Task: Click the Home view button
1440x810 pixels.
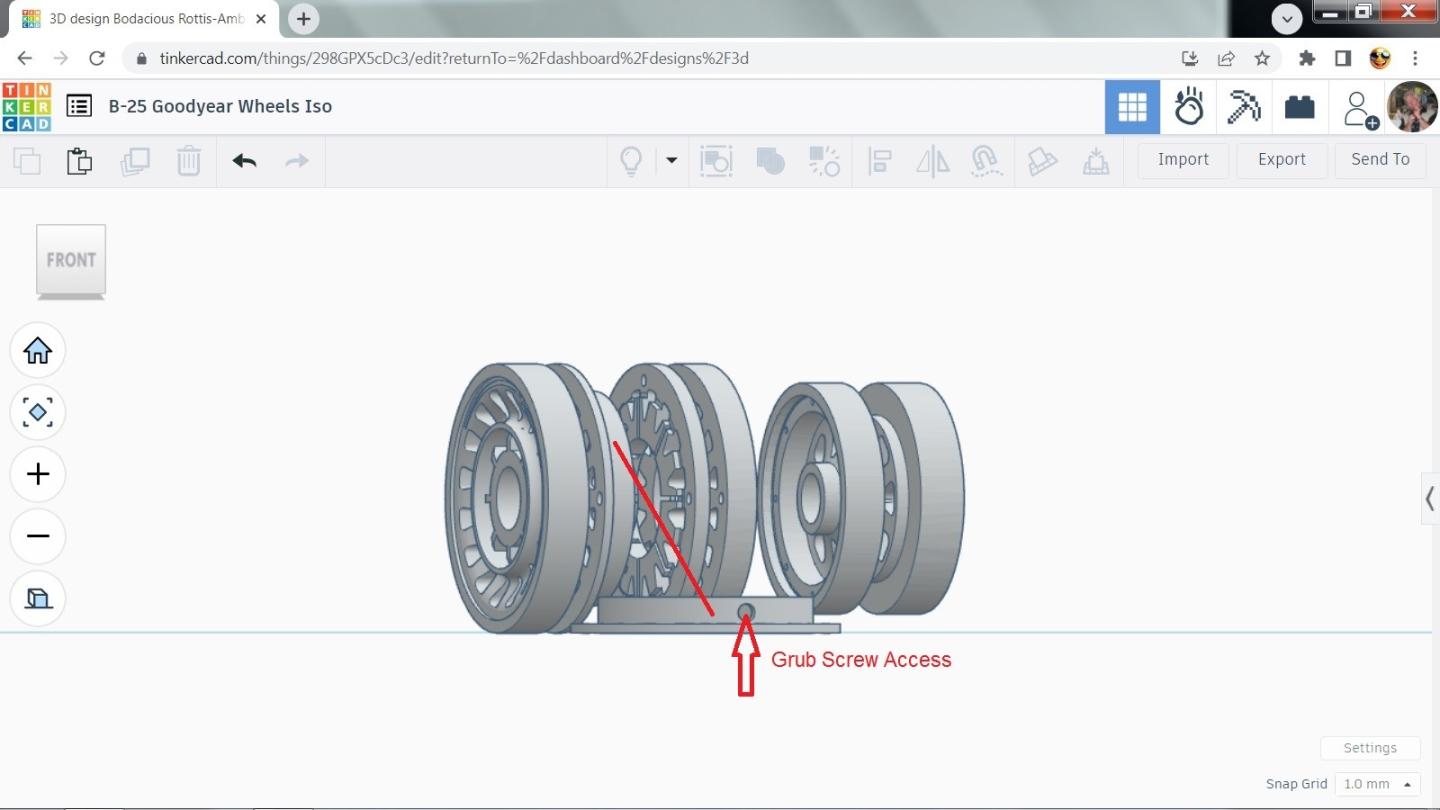Action: click(38, 351)
